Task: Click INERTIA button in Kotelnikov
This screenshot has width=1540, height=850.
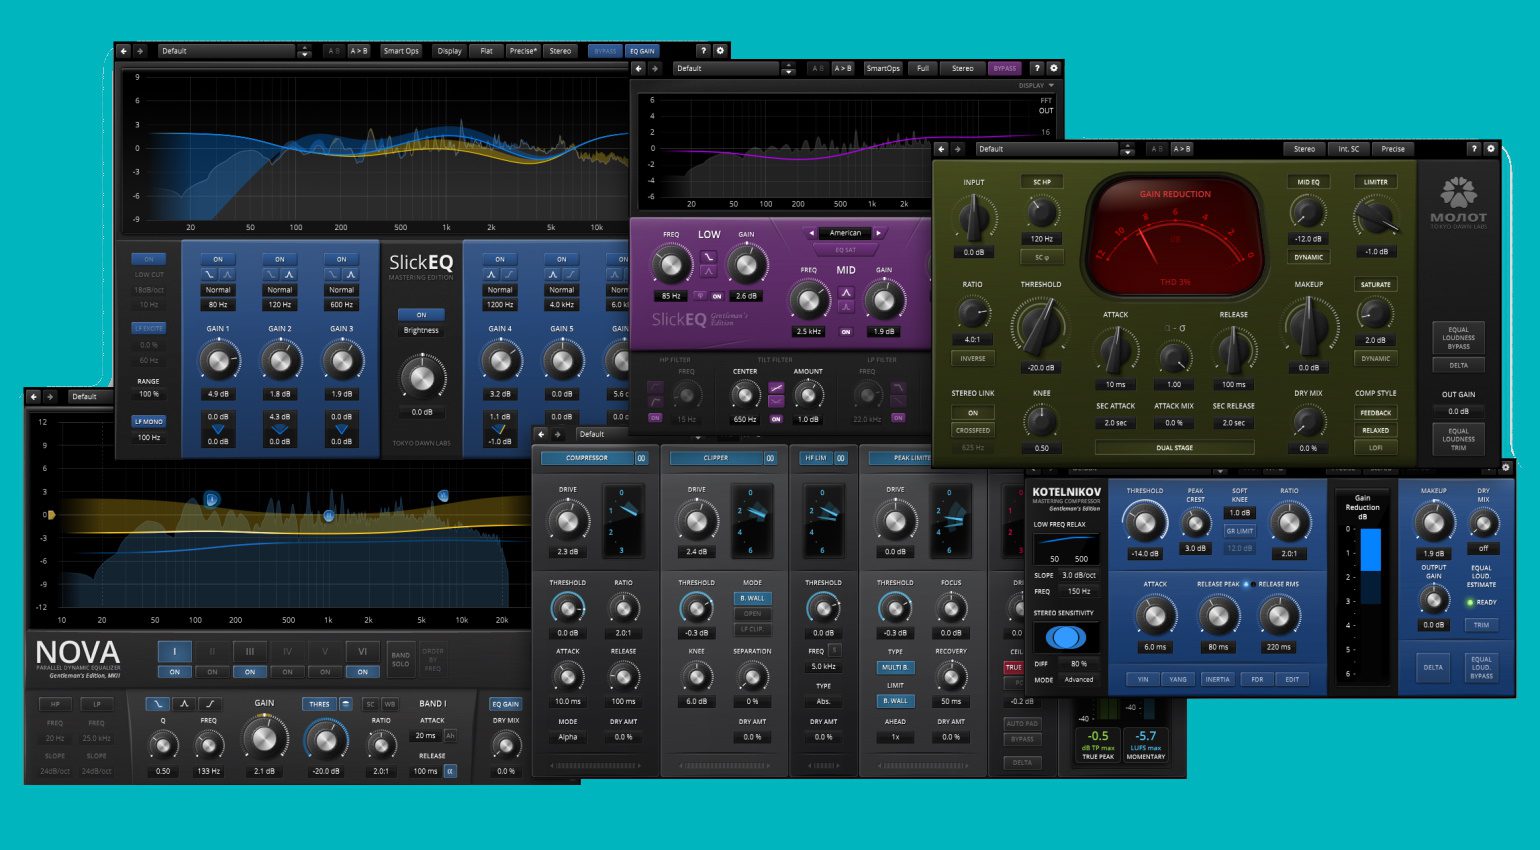Action: point(1217,679)
